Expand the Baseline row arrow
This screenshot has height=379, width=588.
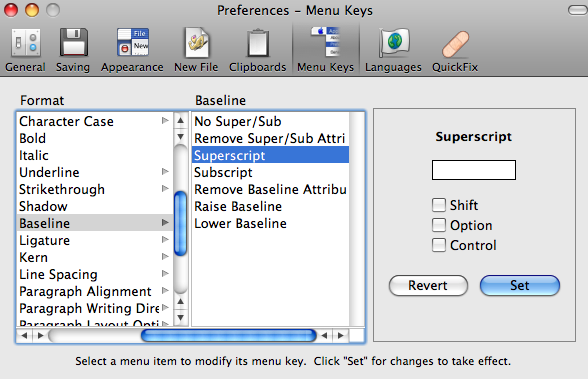click(x=165, y=222)
